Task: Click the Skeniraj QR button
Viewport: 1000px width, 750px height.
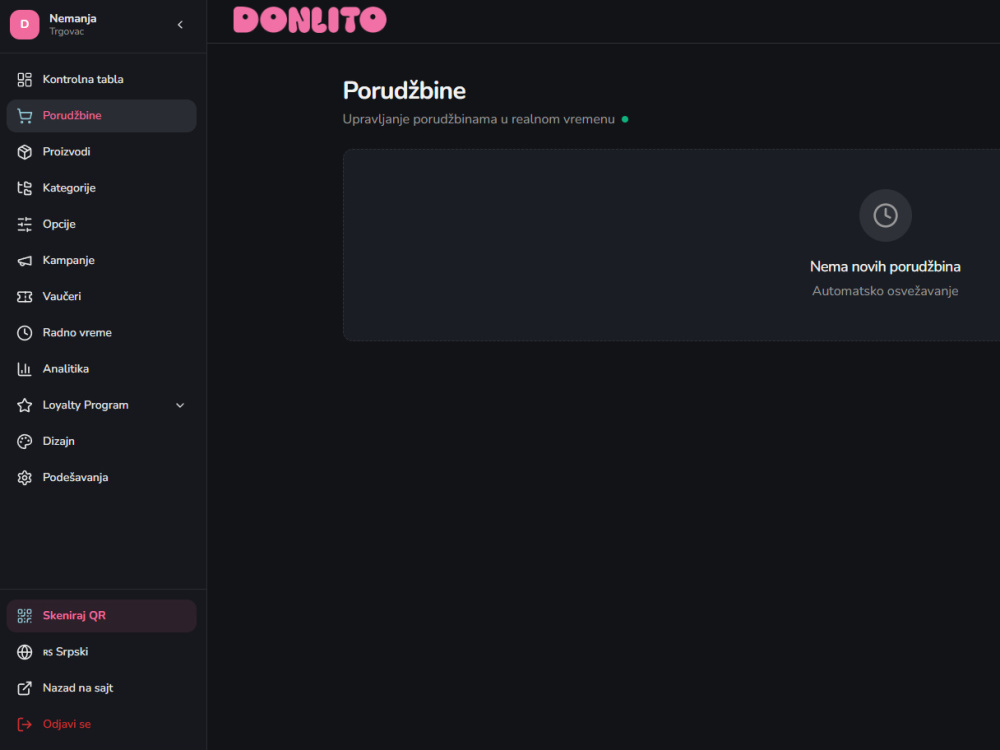Action: point(101,615)
